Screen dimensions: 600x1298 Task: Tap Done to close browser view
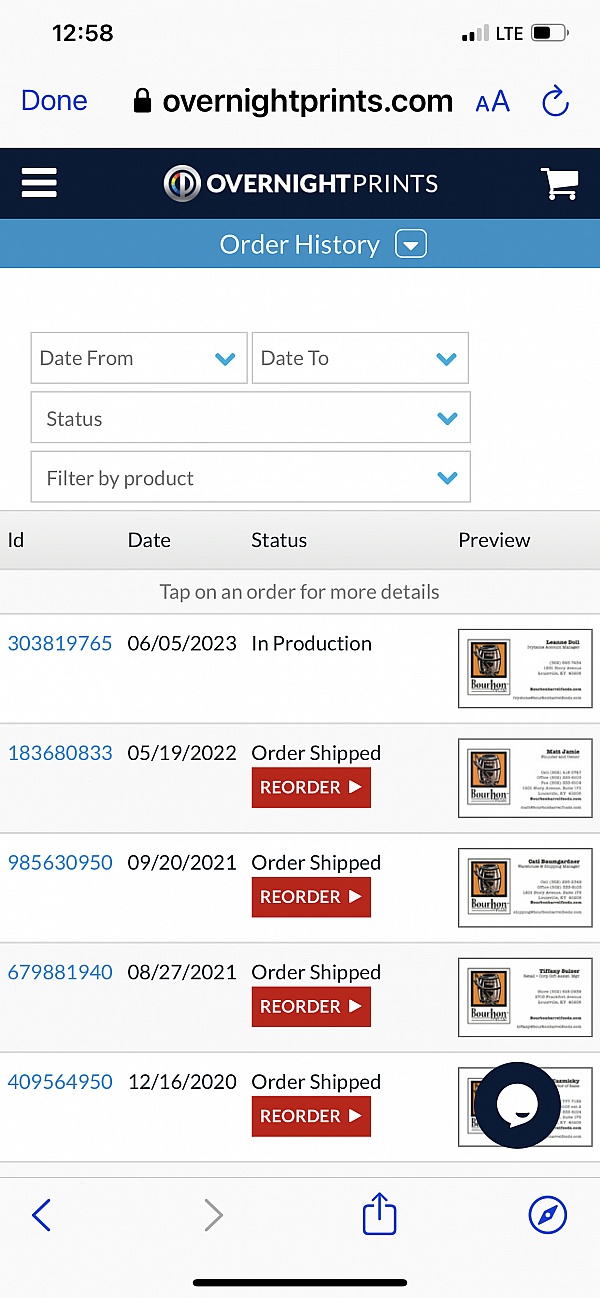click(x=54, y=101)
